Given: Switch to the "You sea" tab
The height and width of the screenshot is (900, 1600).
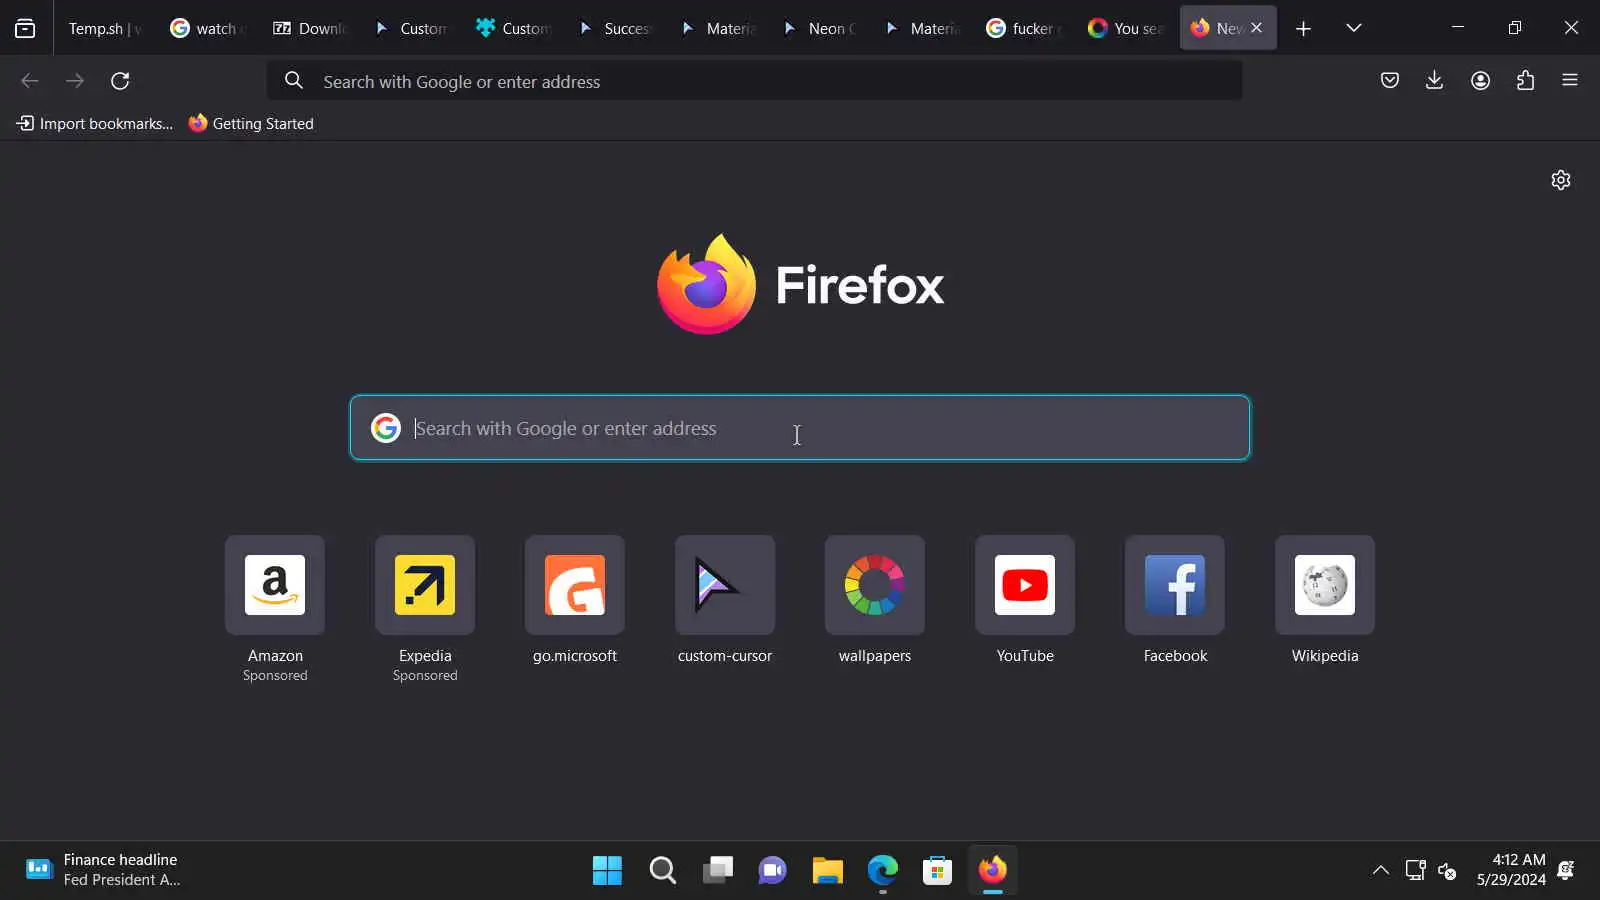Looking at the screenshot, I should pyautogui.click(x=1125, y=28).
